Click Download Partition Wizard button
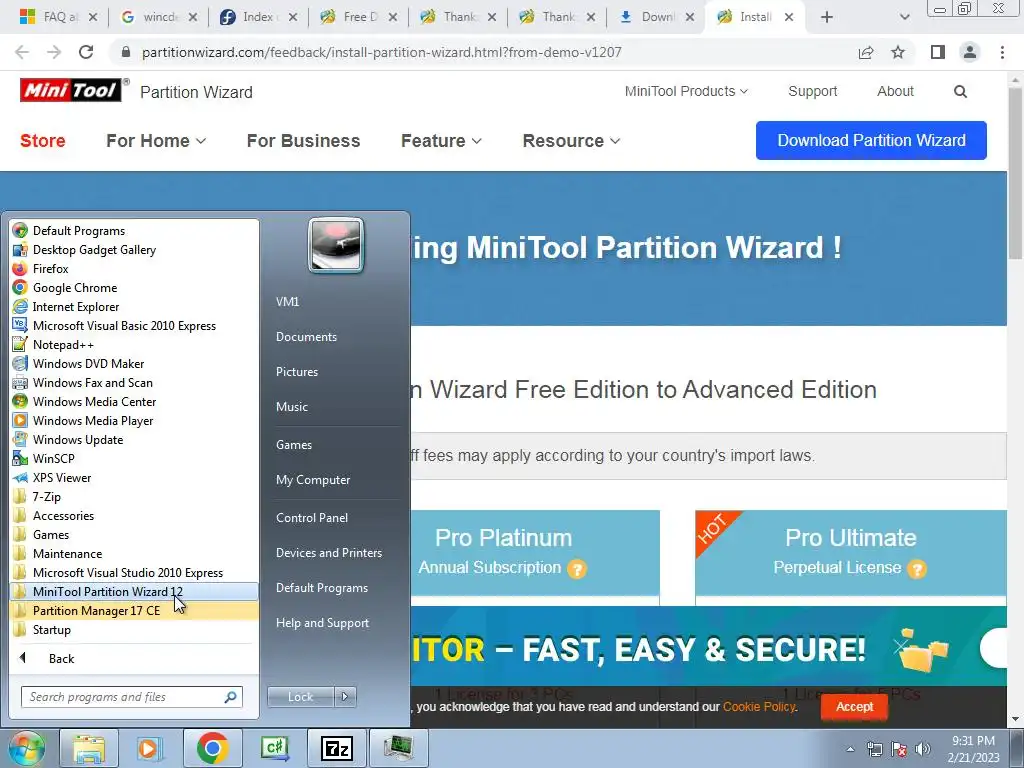The image size is (1024, 768). coord(871,140)
